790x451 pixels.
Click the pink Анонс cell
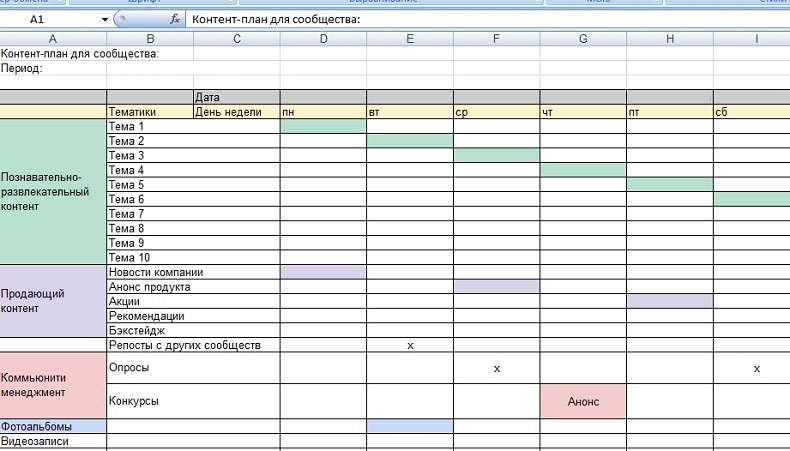pyautogui.click(x=583, y=401)
